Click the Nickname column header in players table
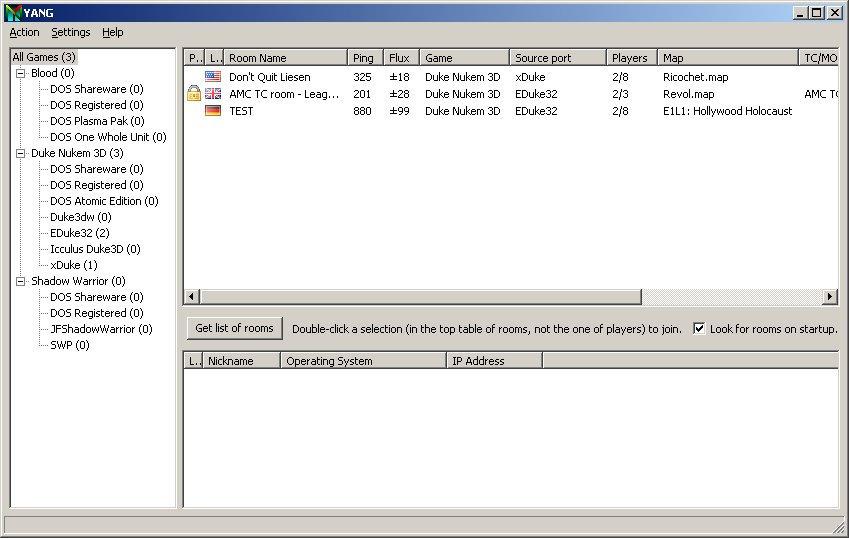This screenshot has height=538, width=849. [241, 361]
